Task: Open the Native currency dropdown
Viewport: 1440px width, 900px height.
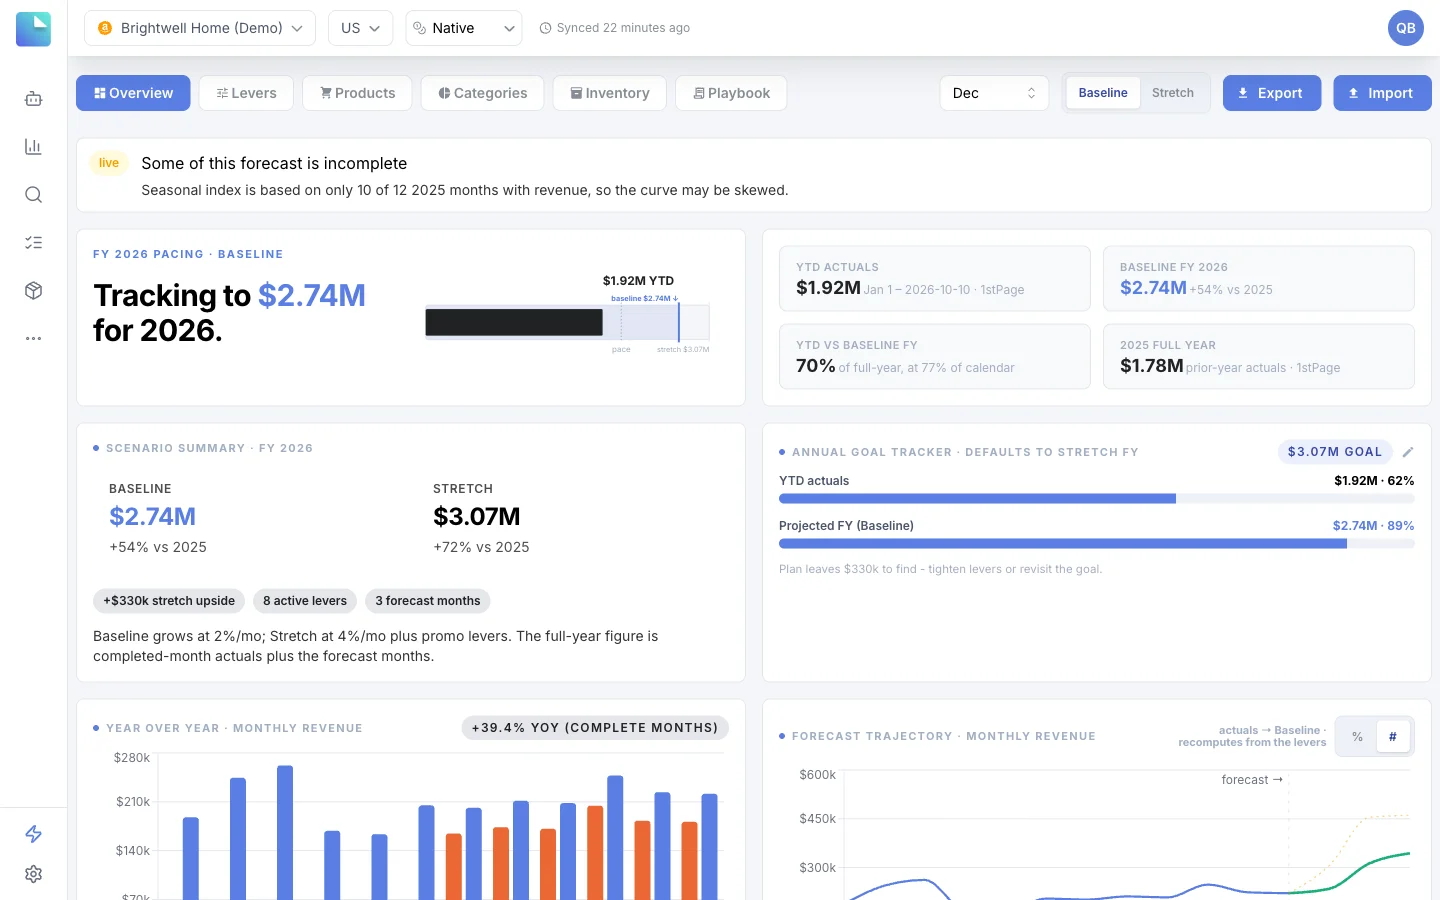Action: [464, 28]
